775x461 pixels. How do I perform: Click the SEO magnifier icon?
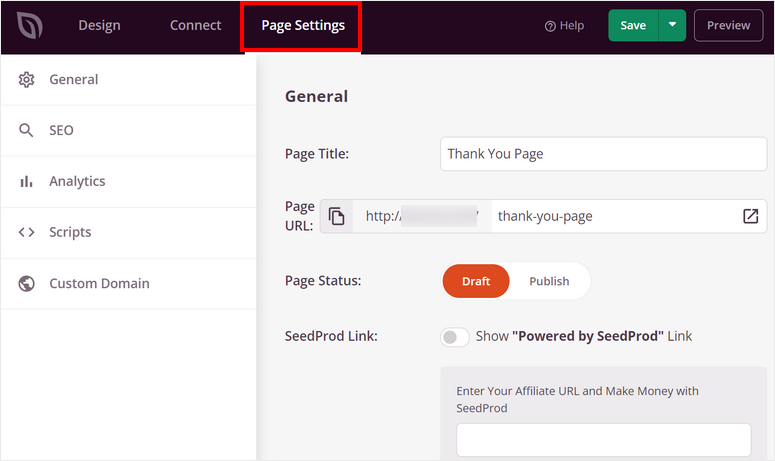tap(27, 131)
